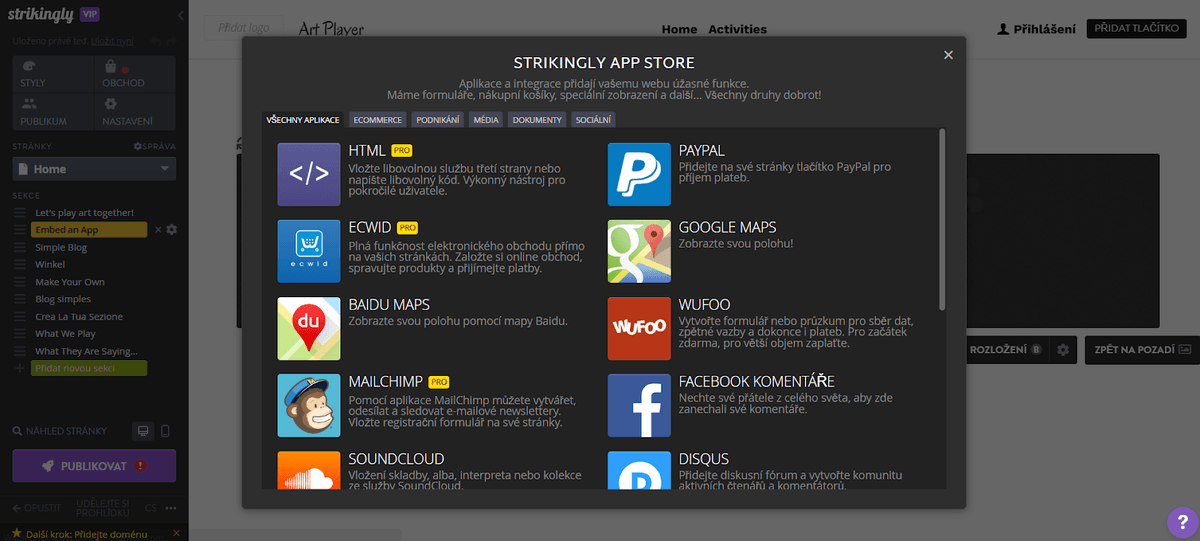Select the Simple Blog section

pos(61,247)
